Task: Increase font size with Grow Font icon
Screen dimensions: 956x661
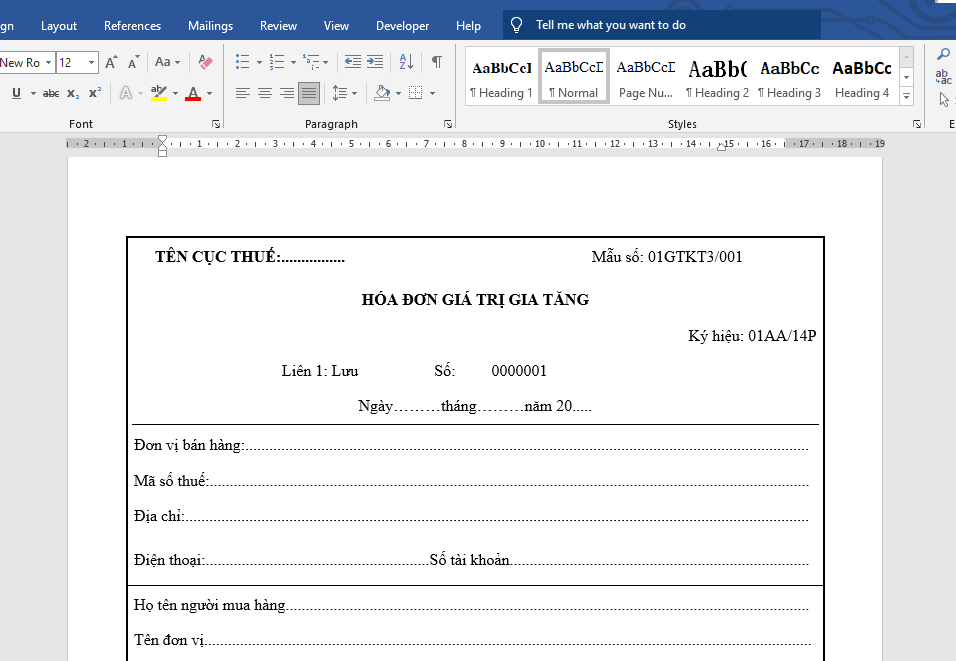Action: [111, 62]
